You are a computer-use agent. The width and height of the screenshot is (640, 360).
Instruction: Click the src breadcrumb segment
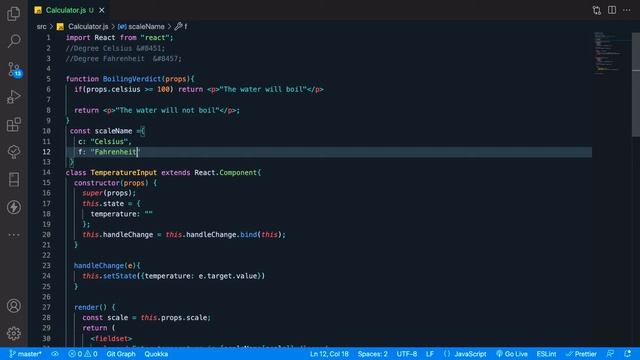(x=42, y=27)
